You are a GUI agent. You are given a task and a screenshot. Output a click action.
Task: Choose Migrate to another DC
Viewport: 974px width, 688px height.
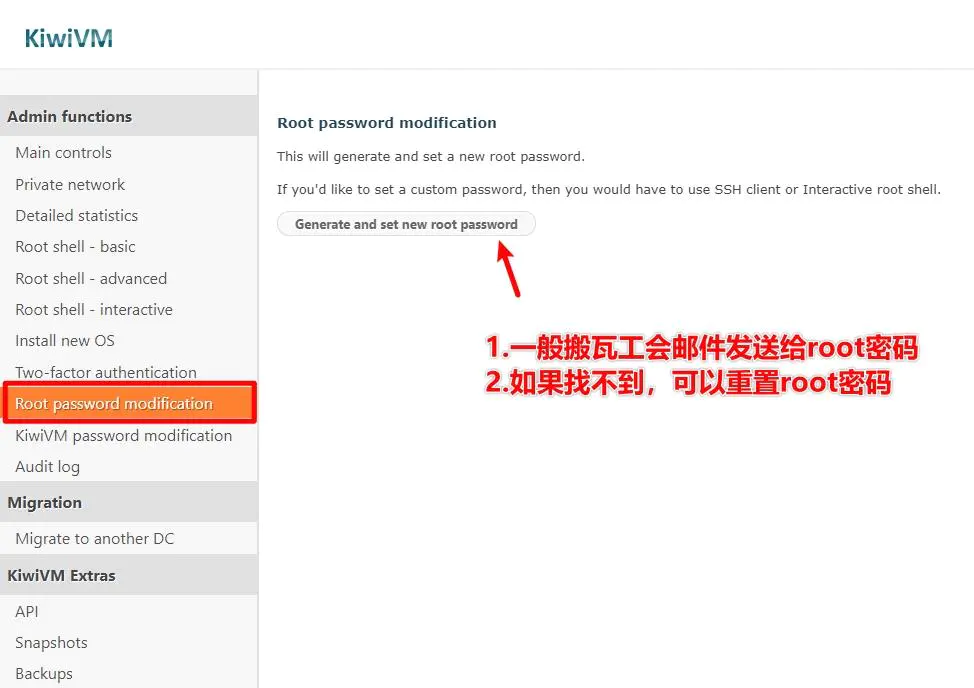pyautogui.click(x=94, y=538)
